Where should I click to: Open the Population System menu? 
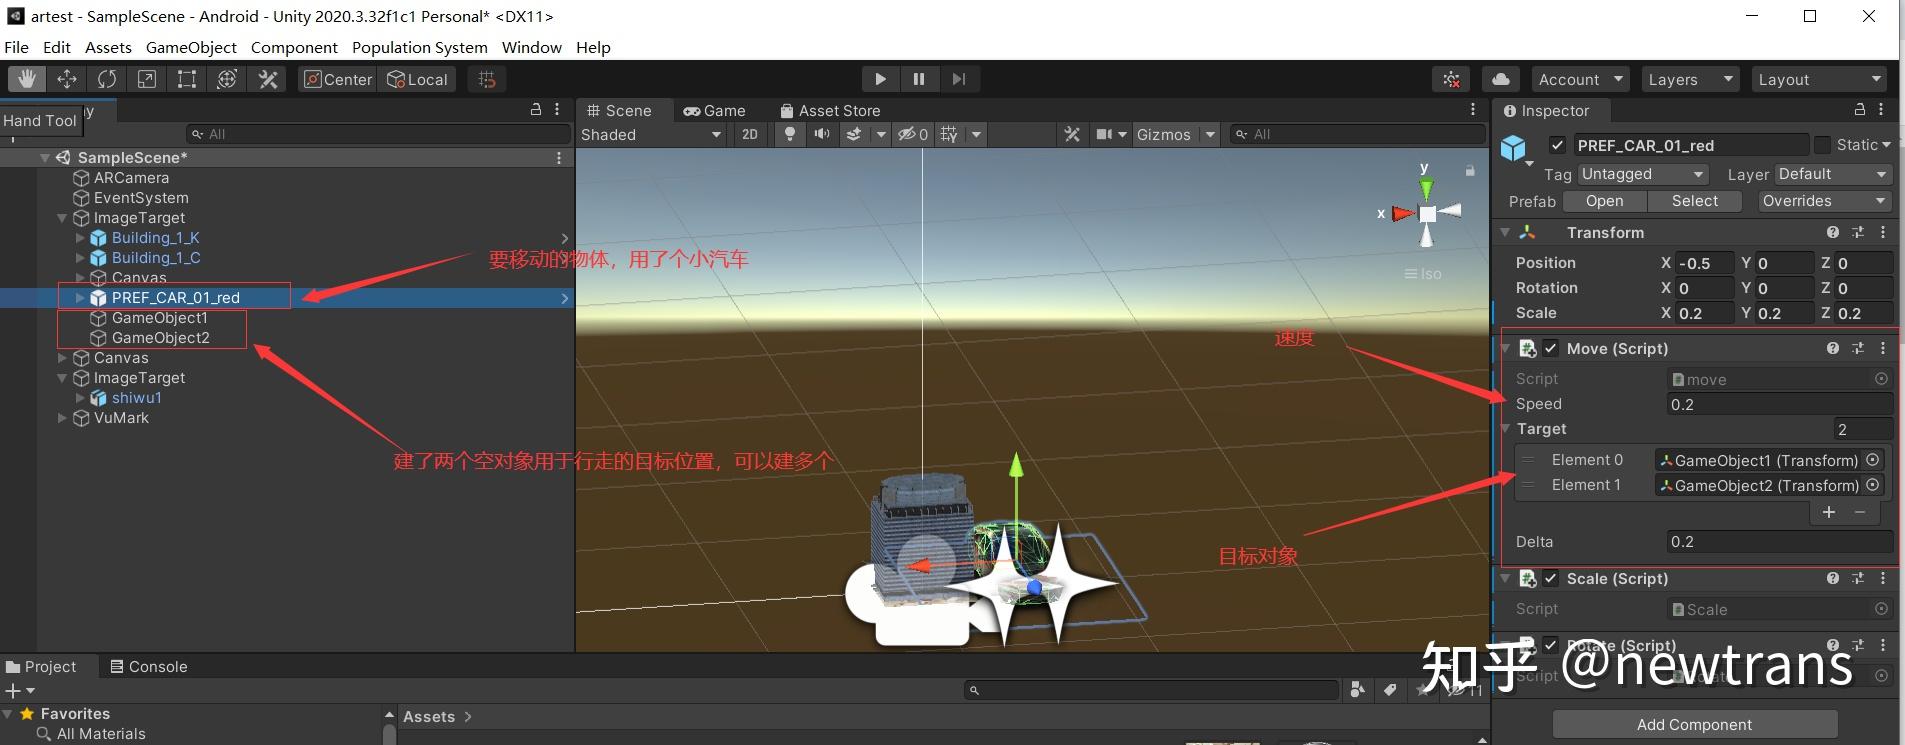(x=420, y=47)
